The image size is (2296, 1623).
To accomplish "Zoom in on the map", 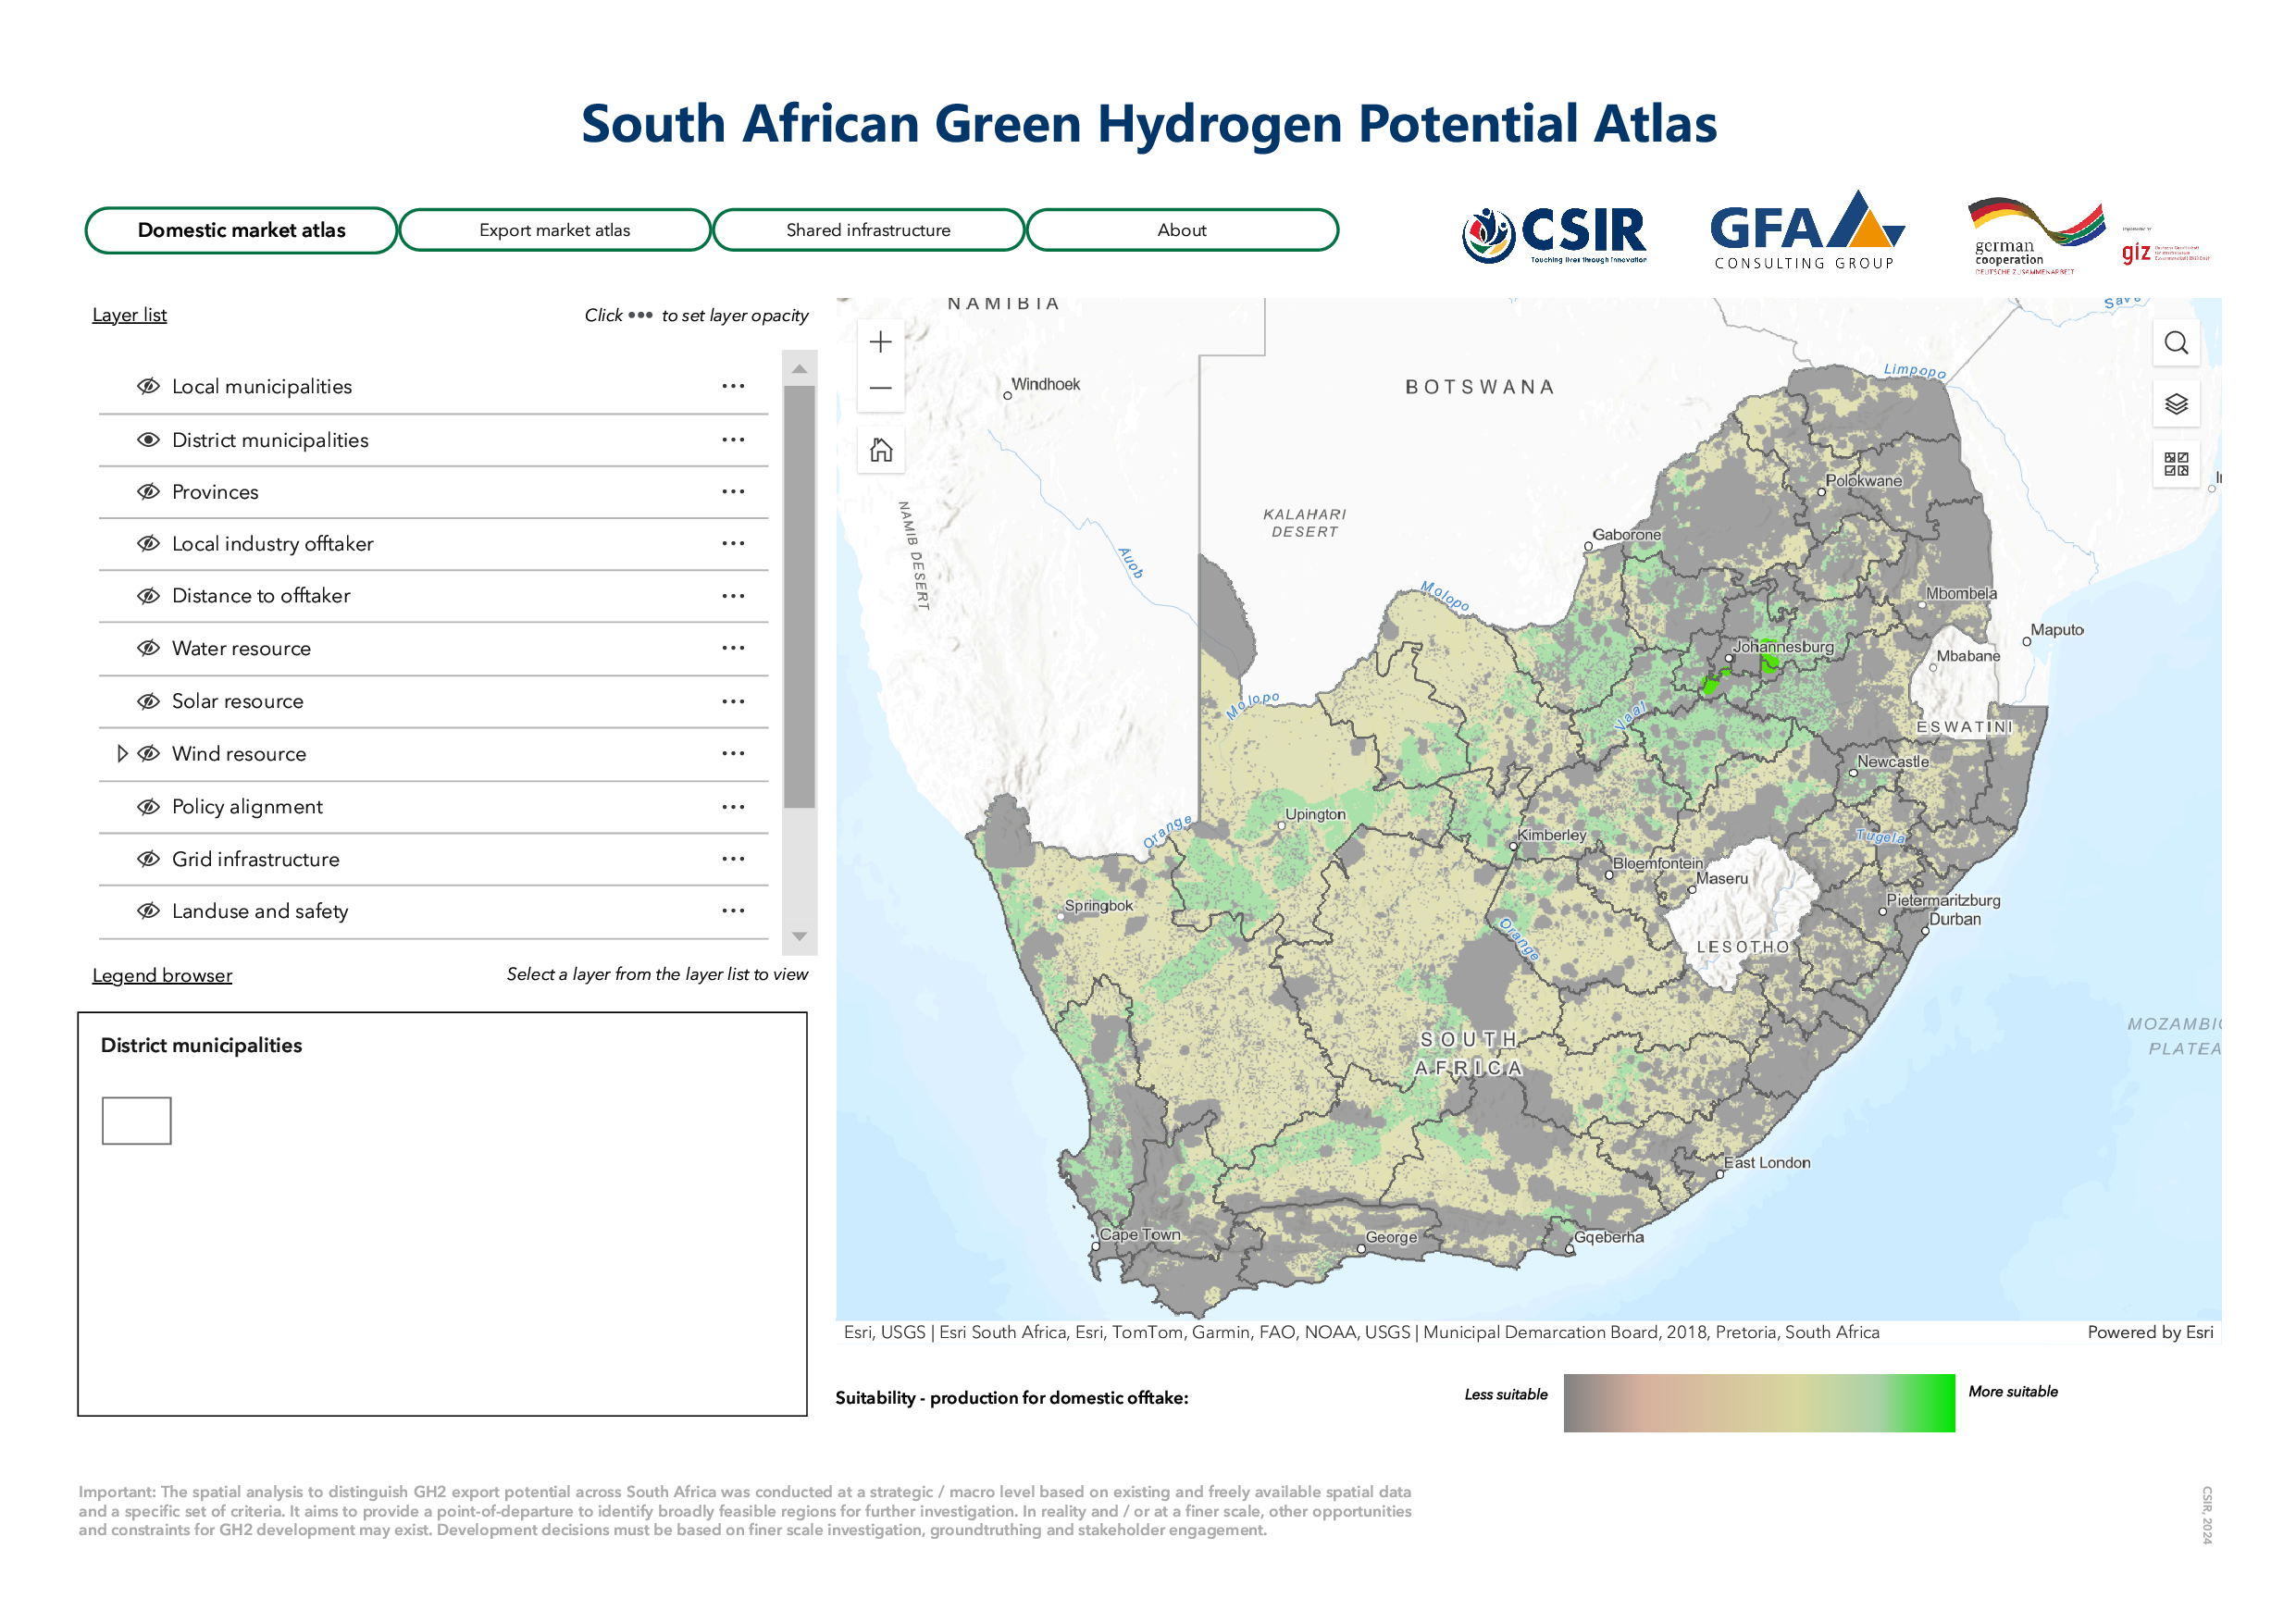I will tap(880, 342).
